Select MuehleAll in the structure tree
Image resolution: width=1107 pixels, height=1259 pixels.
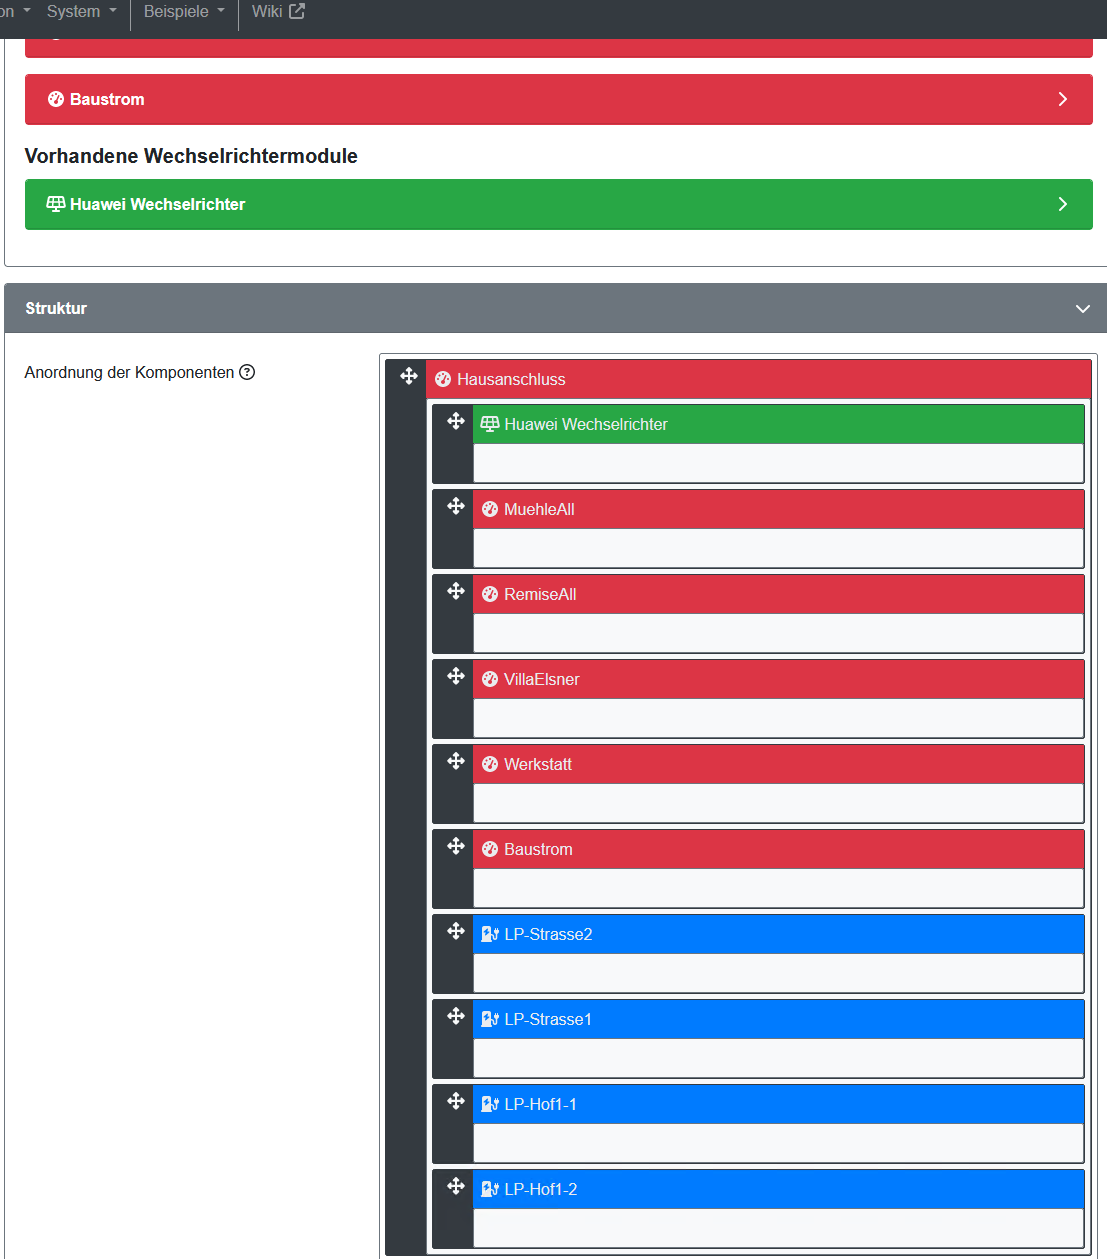pyautogui.click(x=778, y=509)
